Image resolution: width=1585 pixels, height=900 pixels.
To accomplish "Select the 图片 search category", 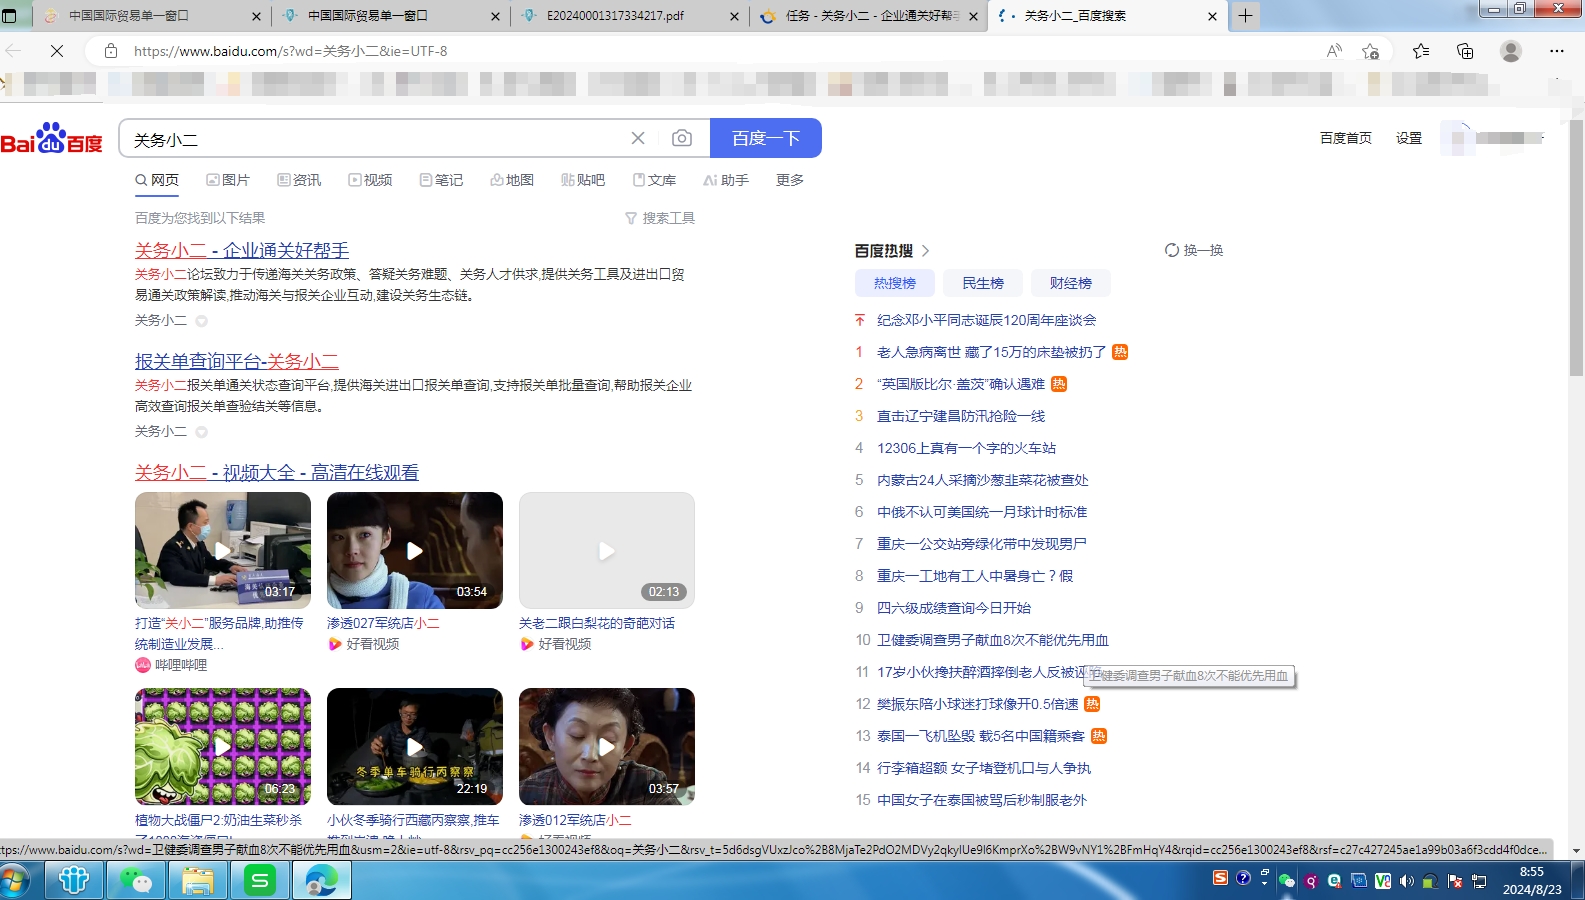I will tap(228, 180).
